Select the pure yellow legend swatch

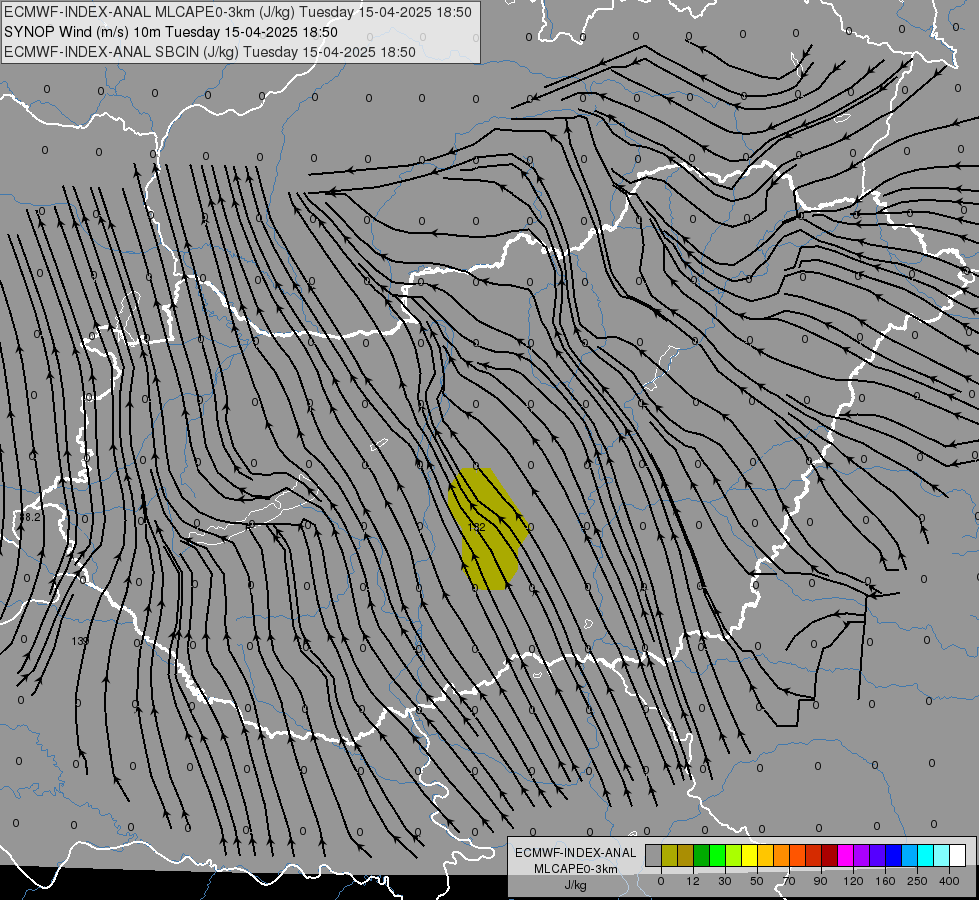(x=750, y=855)
